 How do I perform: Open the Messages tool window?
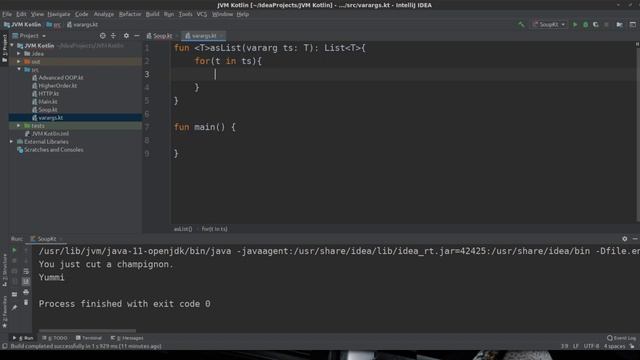coord(127,338)
